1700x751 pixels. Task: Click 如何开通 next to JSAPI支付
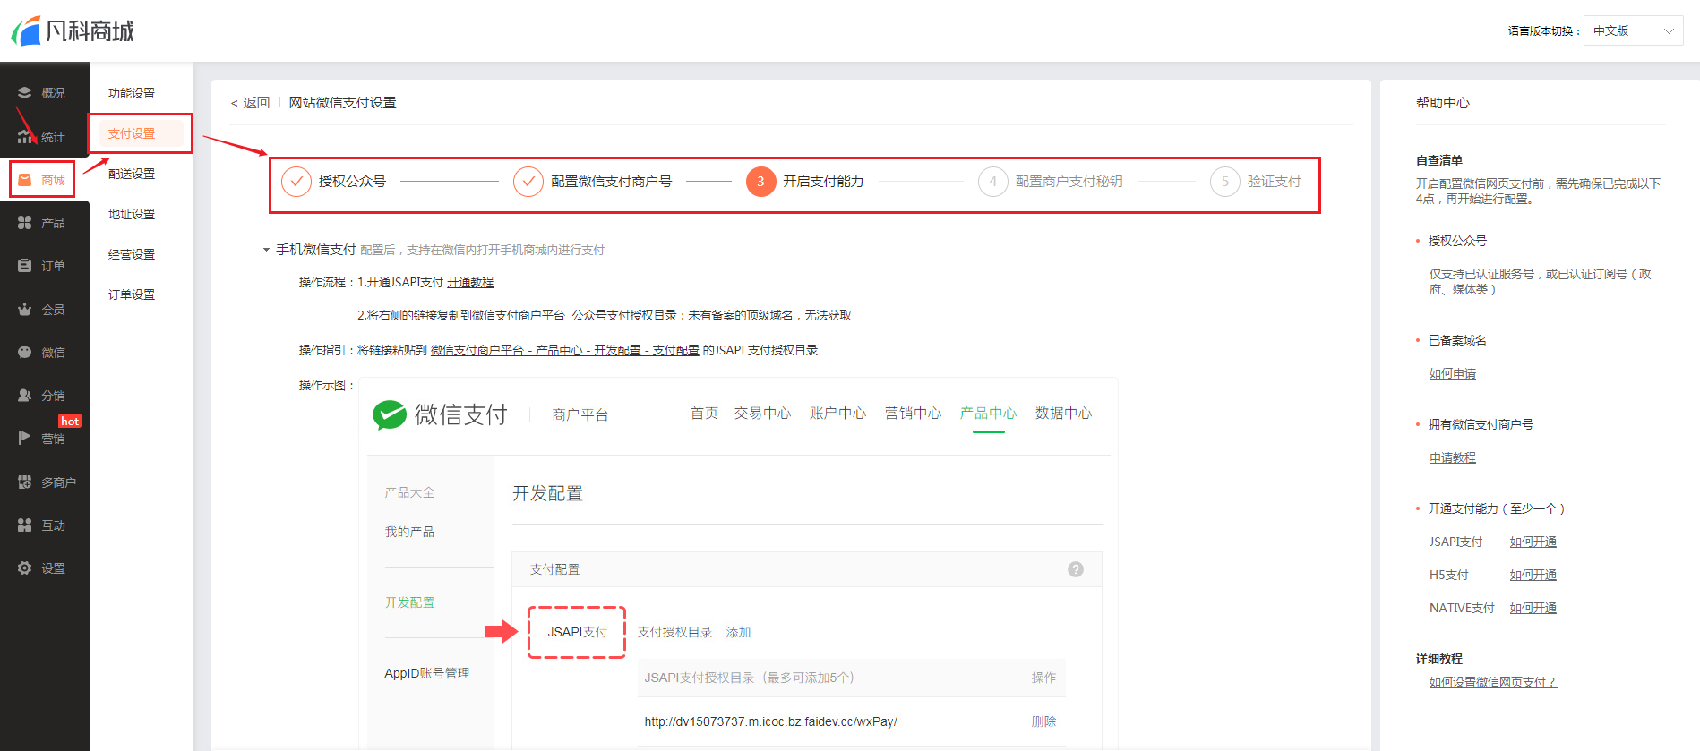click(x=1533, y=542)
